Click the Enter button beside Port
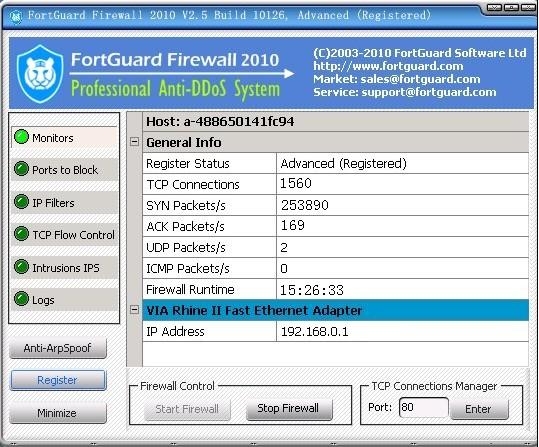This screenshot has width=539, height=447. click(479, 409)
